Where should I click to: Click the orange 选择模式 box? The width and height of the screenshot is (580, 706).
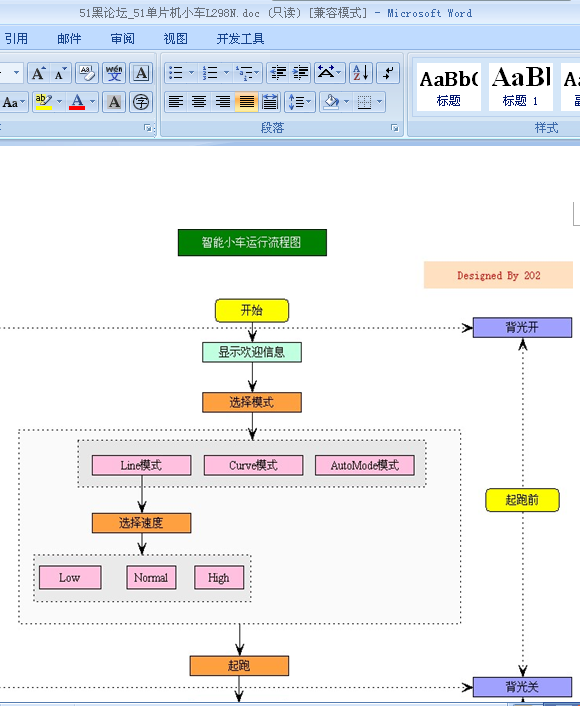(252, 402)
